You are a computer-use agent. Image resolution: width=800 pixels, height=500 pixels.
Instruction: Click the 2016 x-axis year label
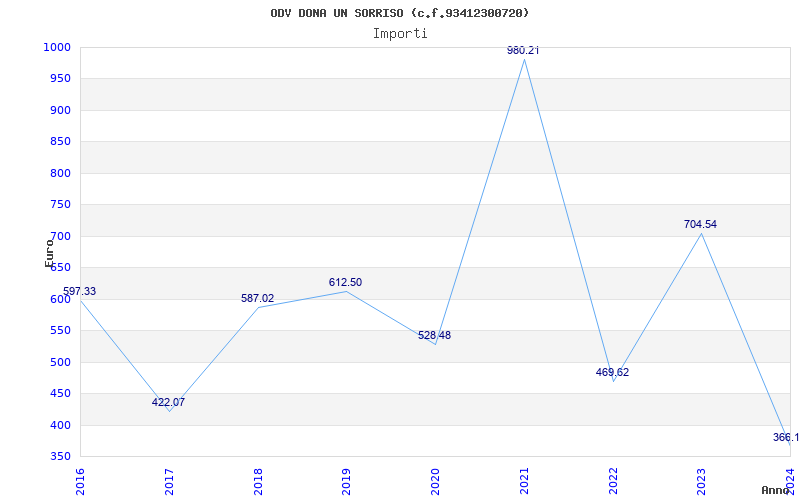pos(80,481)
